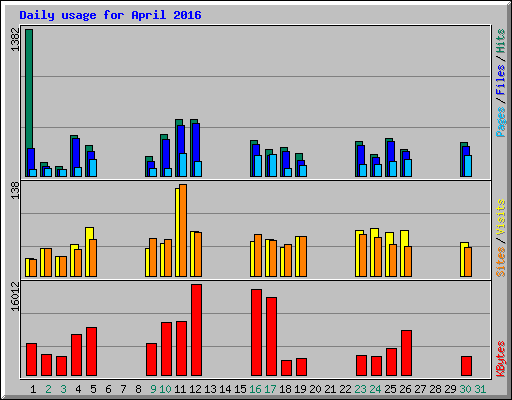
Task: Select day label 19 on the axis
Action: (x=300, y=389)
